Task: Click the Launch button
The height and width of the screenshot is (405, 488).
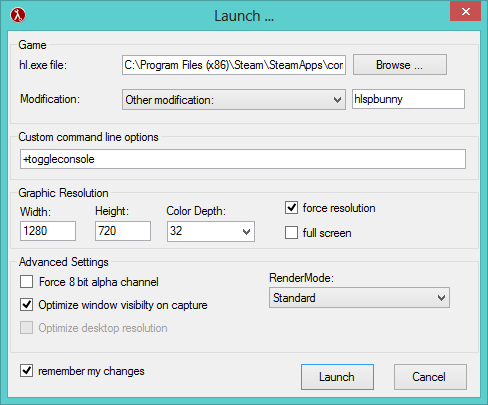Action: (x=337, y=377)
